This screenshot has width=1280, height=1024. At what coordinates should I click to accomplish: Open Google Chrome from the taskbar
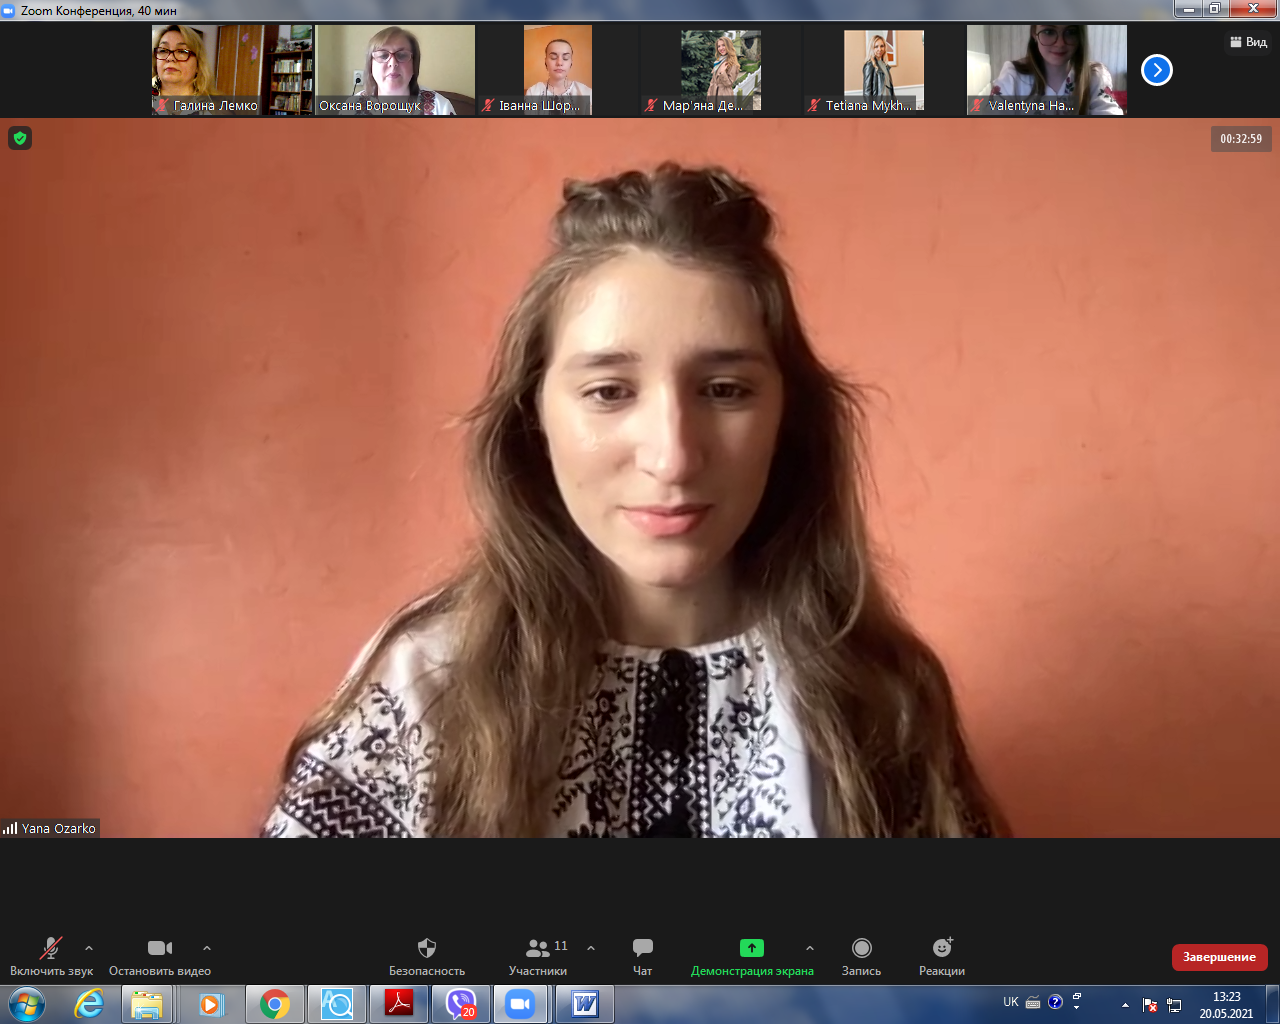point(275,1004)
